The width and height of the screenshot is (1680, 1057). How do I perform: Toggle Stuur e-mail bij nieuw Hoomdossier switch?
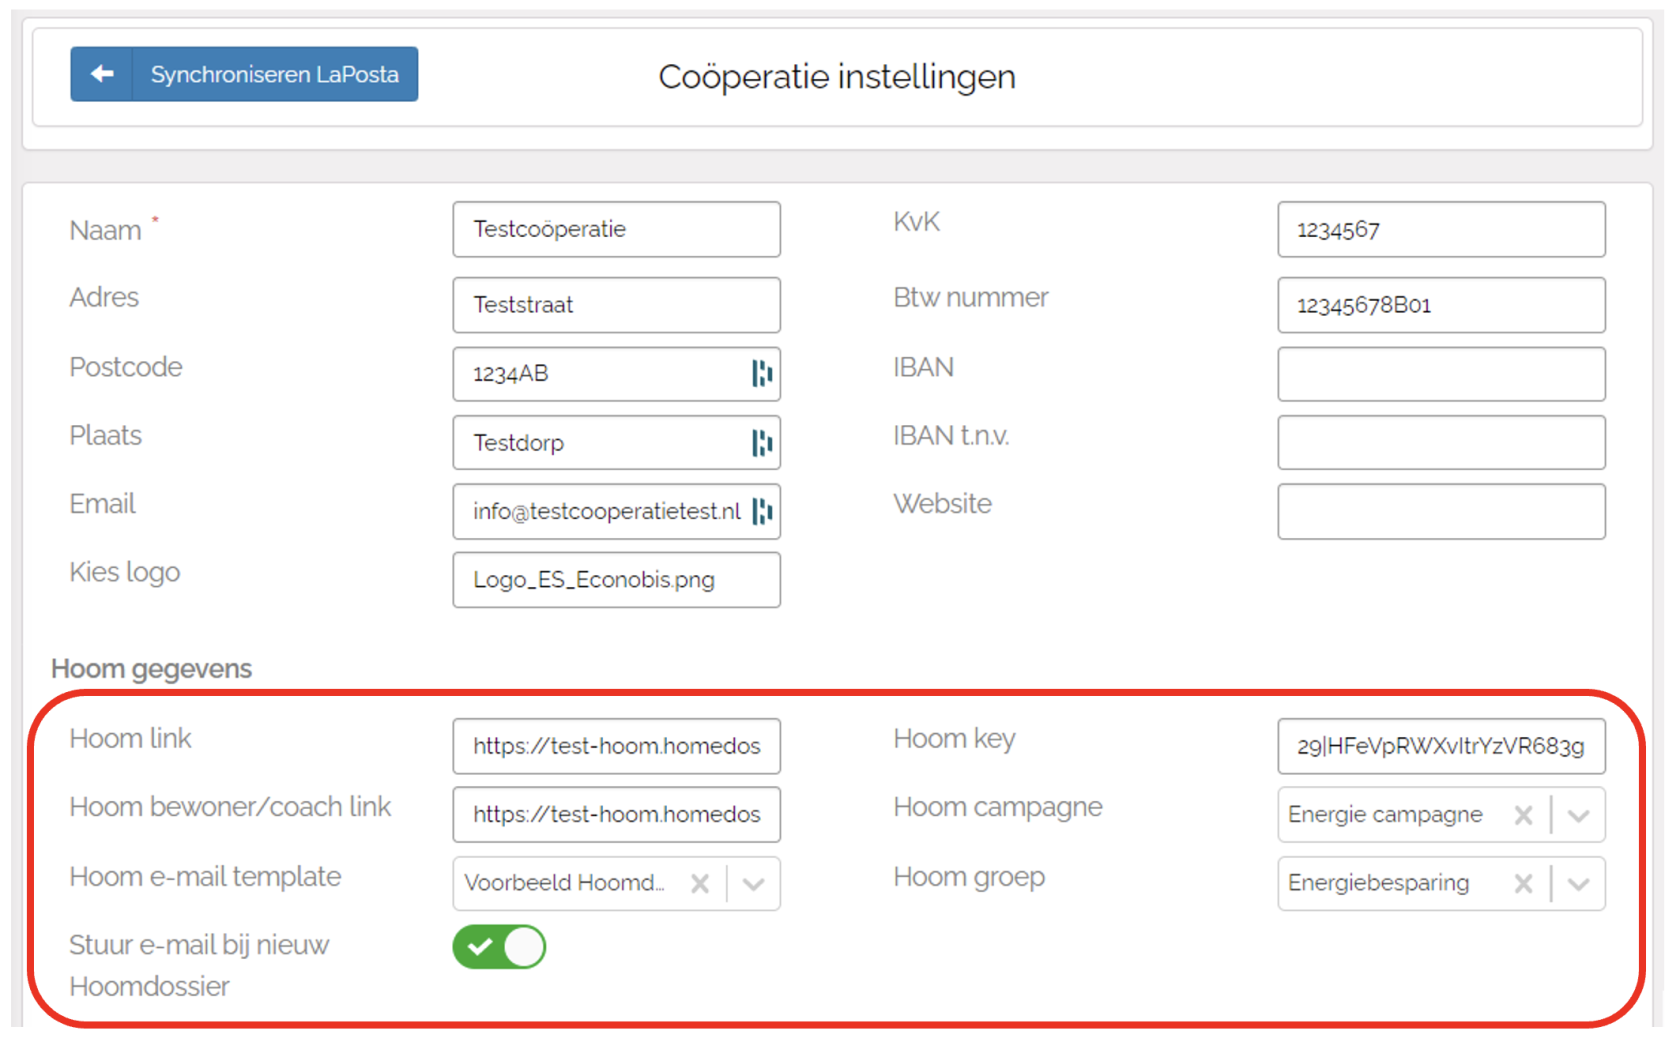point(499,947)
